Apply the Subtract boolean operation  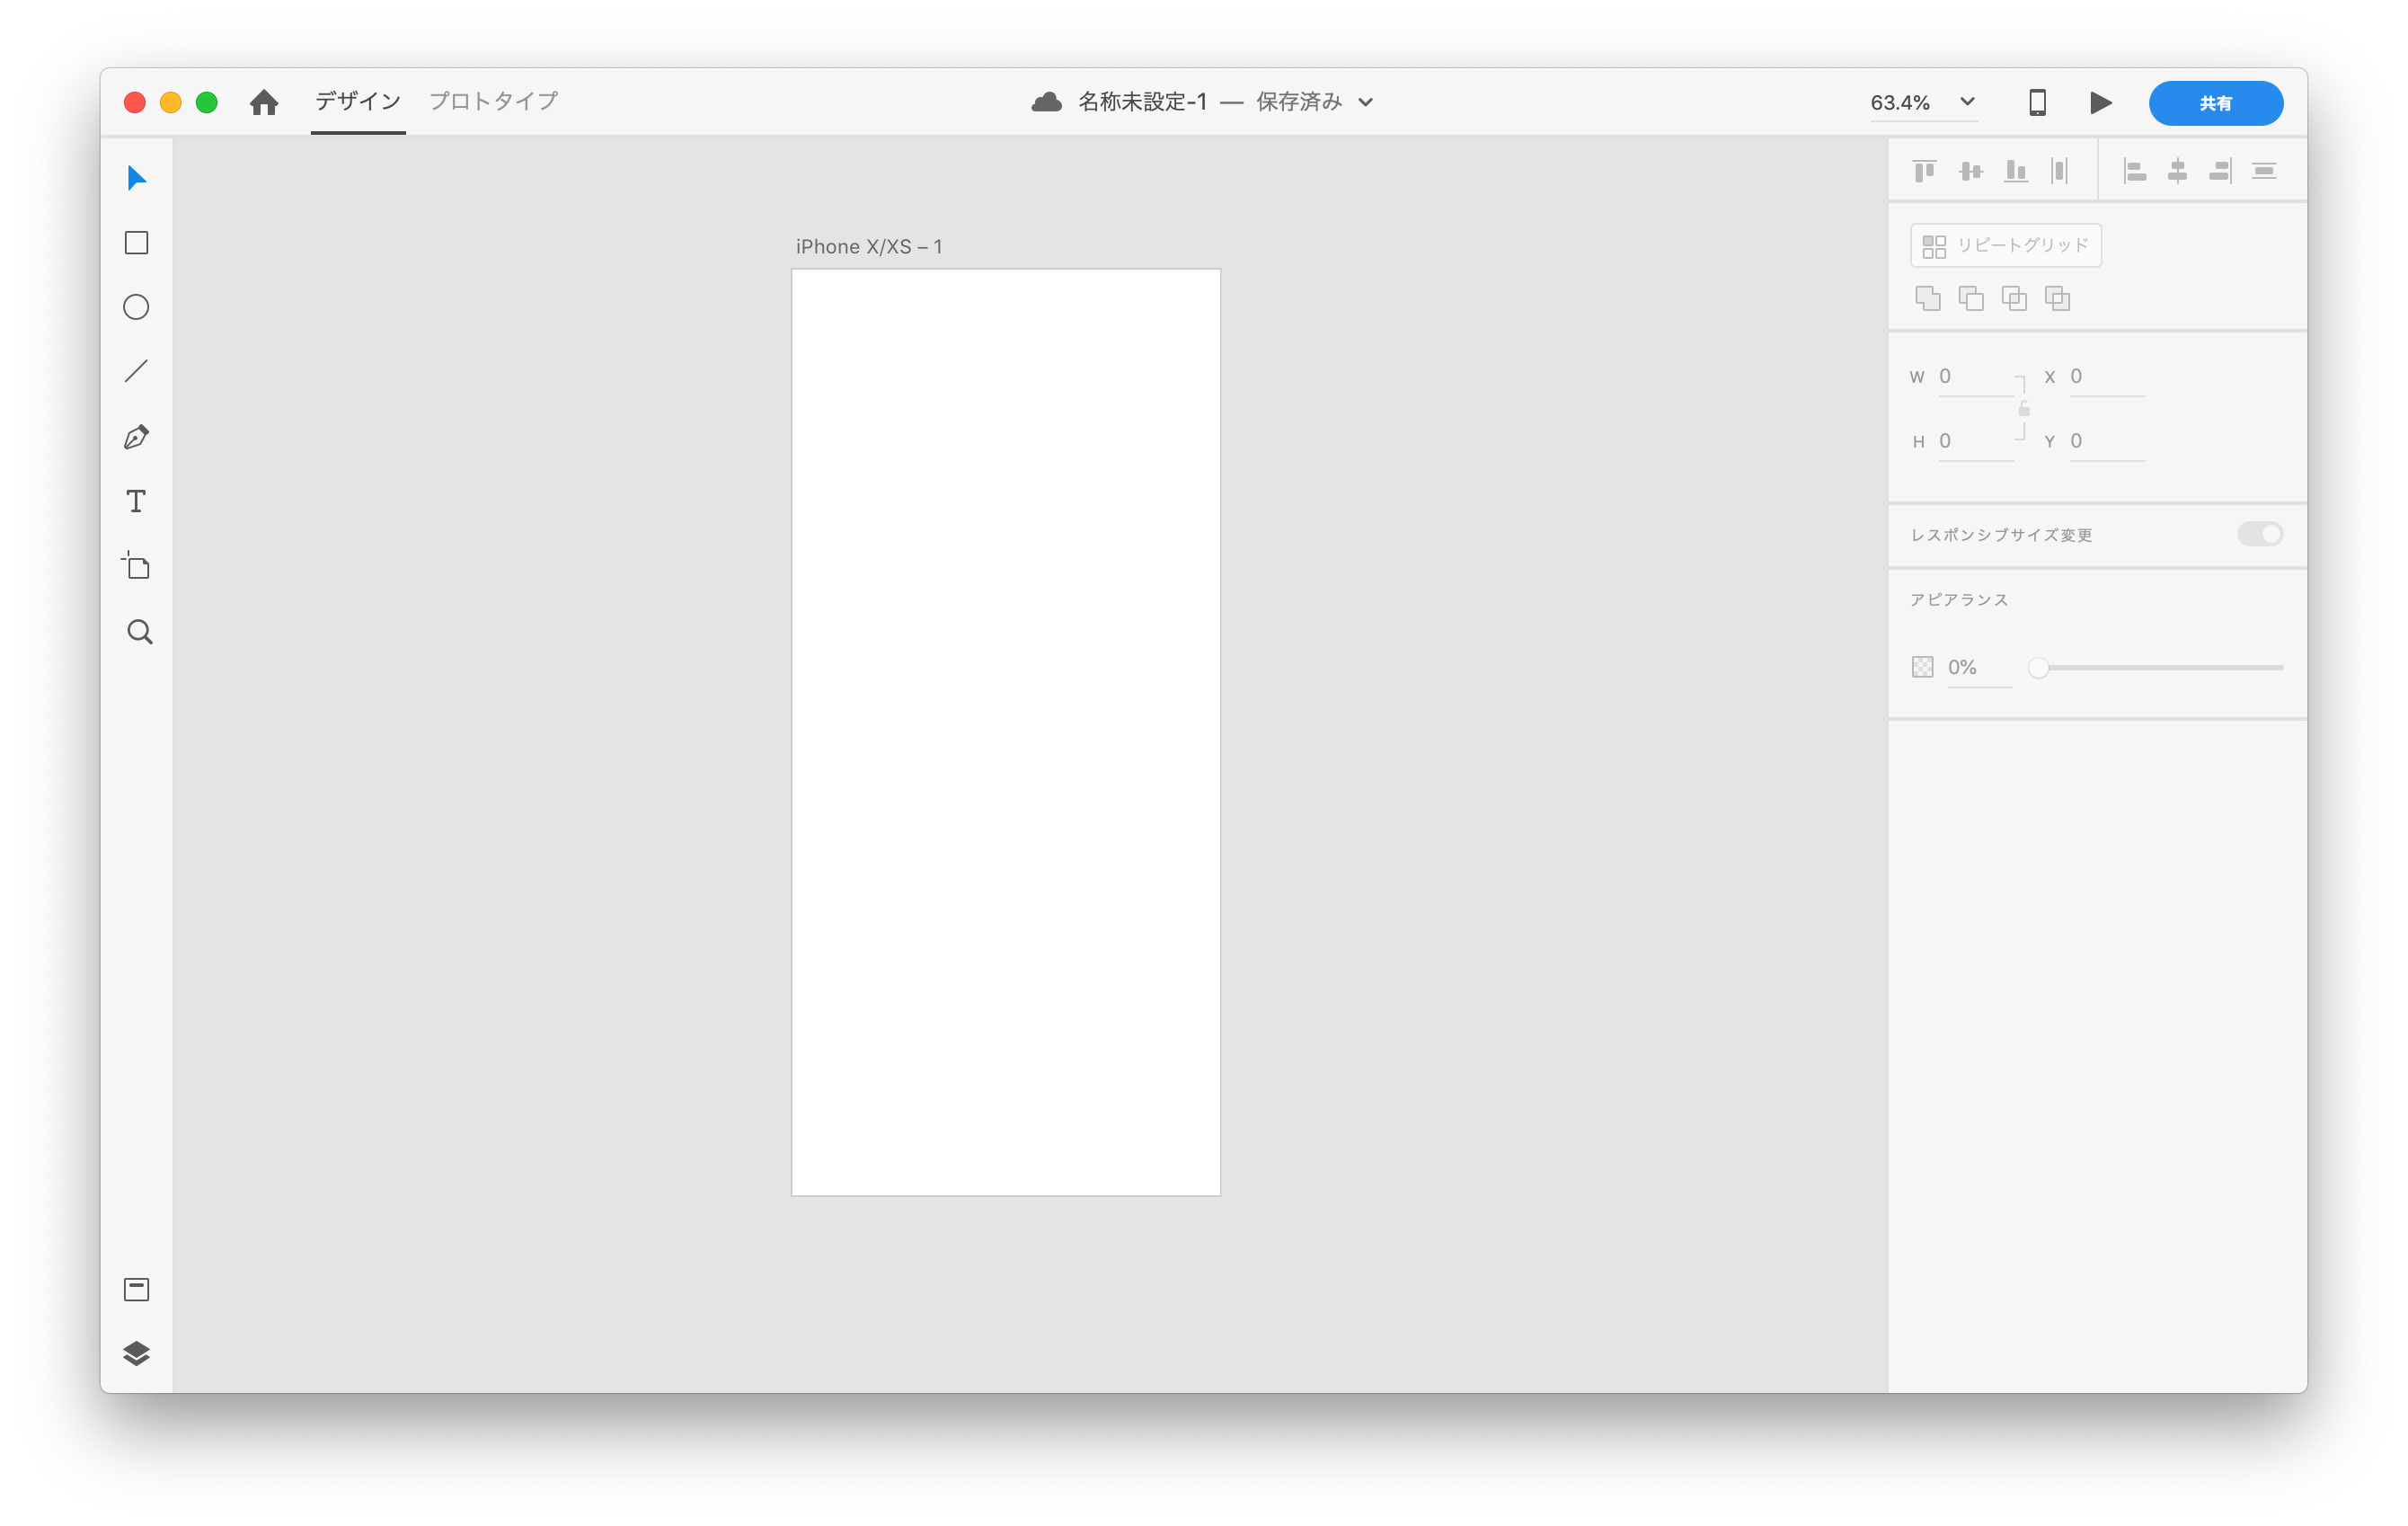(x=1971, y=298)
